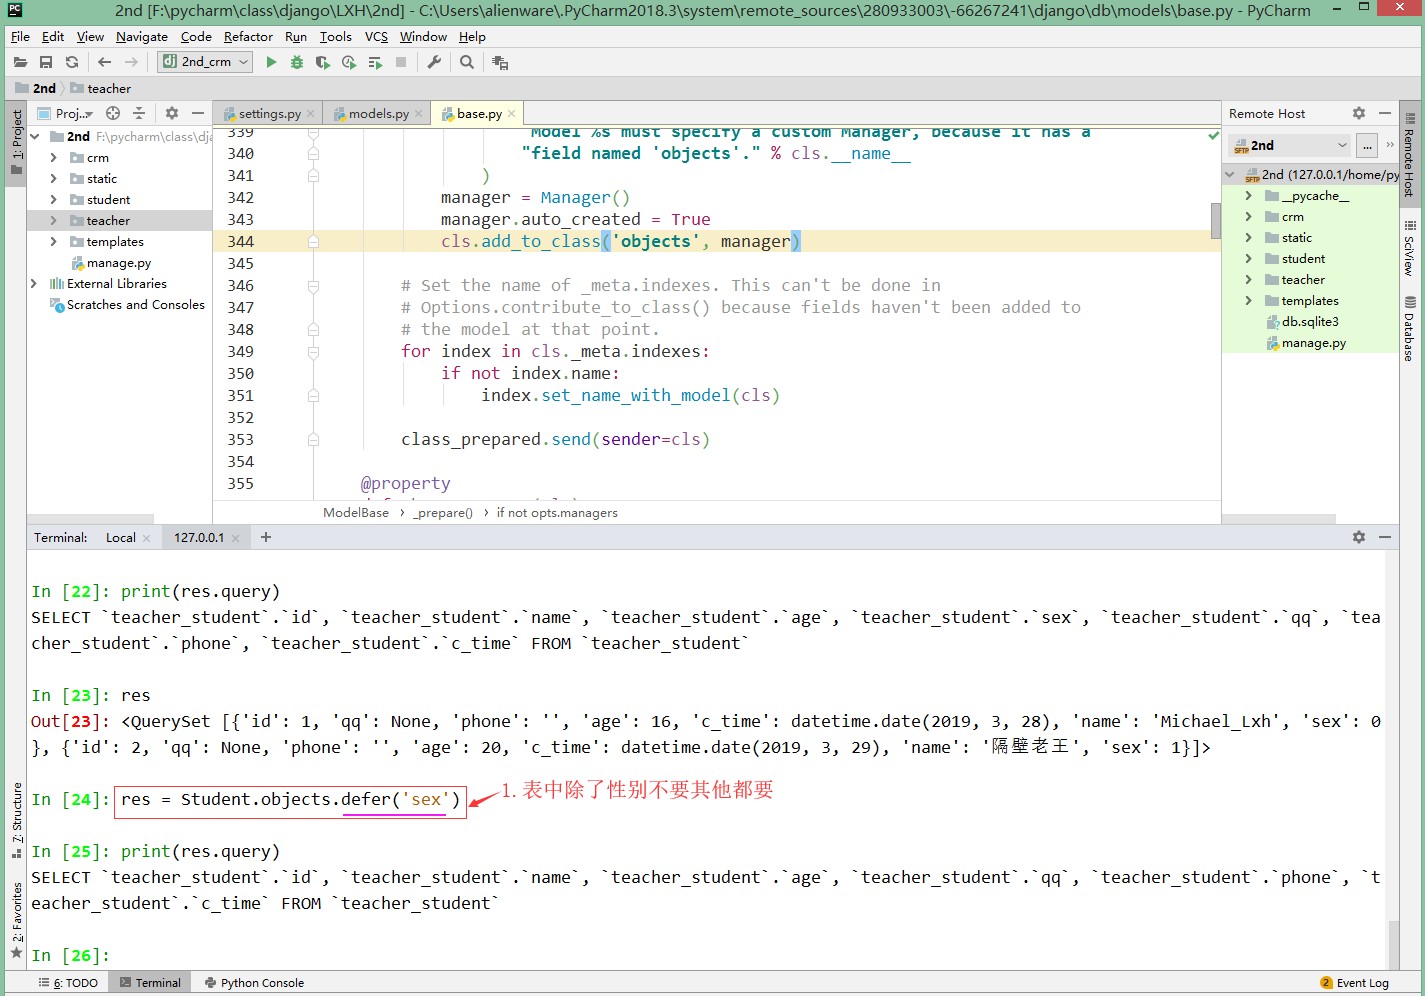Expand the student folder in Project tree
Screen dimensions: 1425x996
[x=53, y=200]
